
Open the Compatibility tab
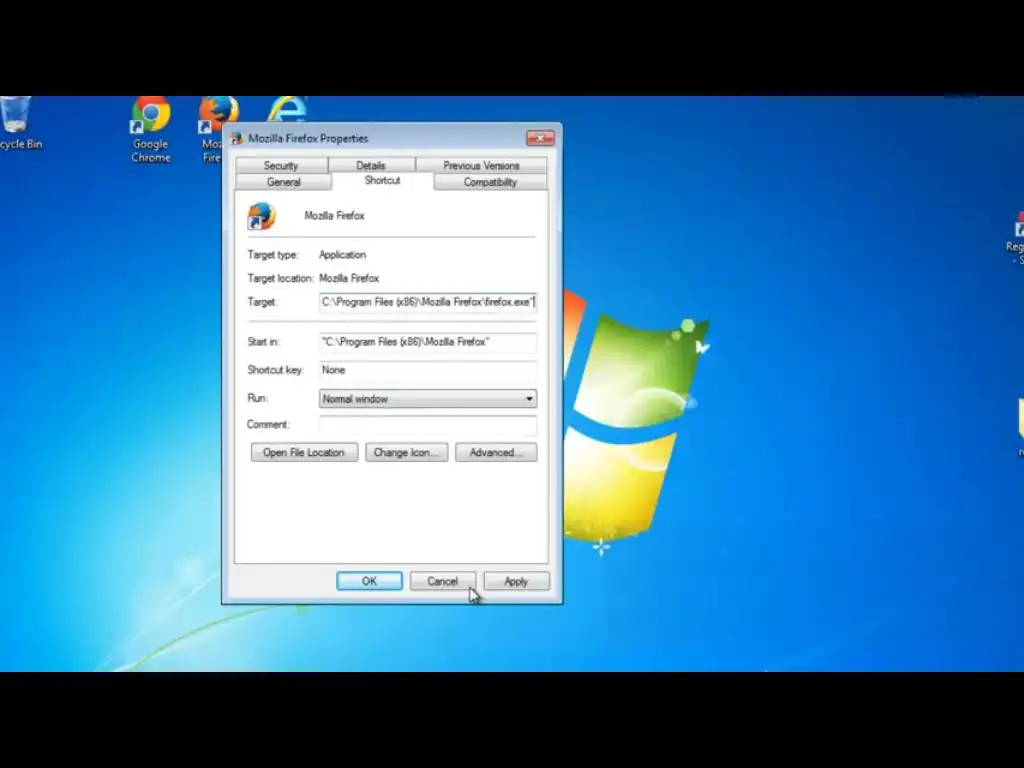coord(490,182)
